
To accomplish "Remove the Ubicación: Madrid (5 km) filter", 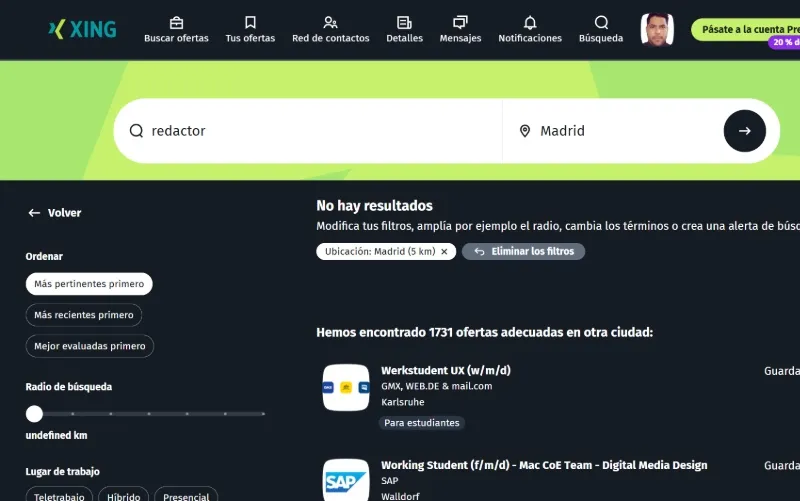I will [444, 252].
